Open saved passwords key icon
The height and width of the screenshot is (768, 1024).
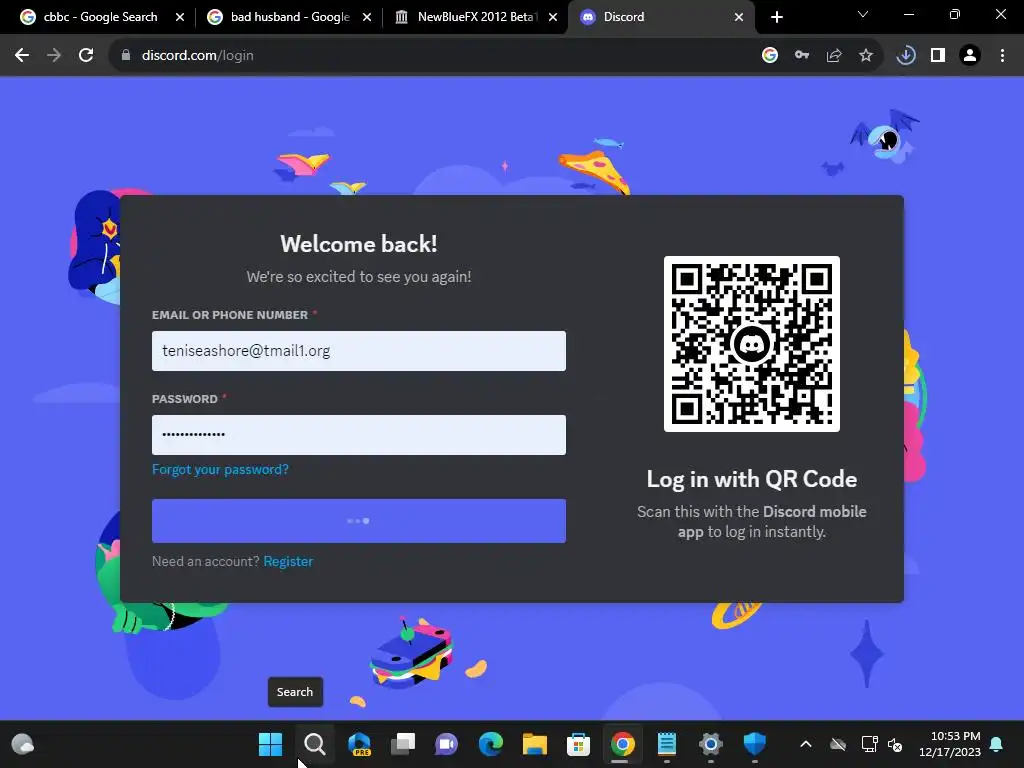point(802,56)
